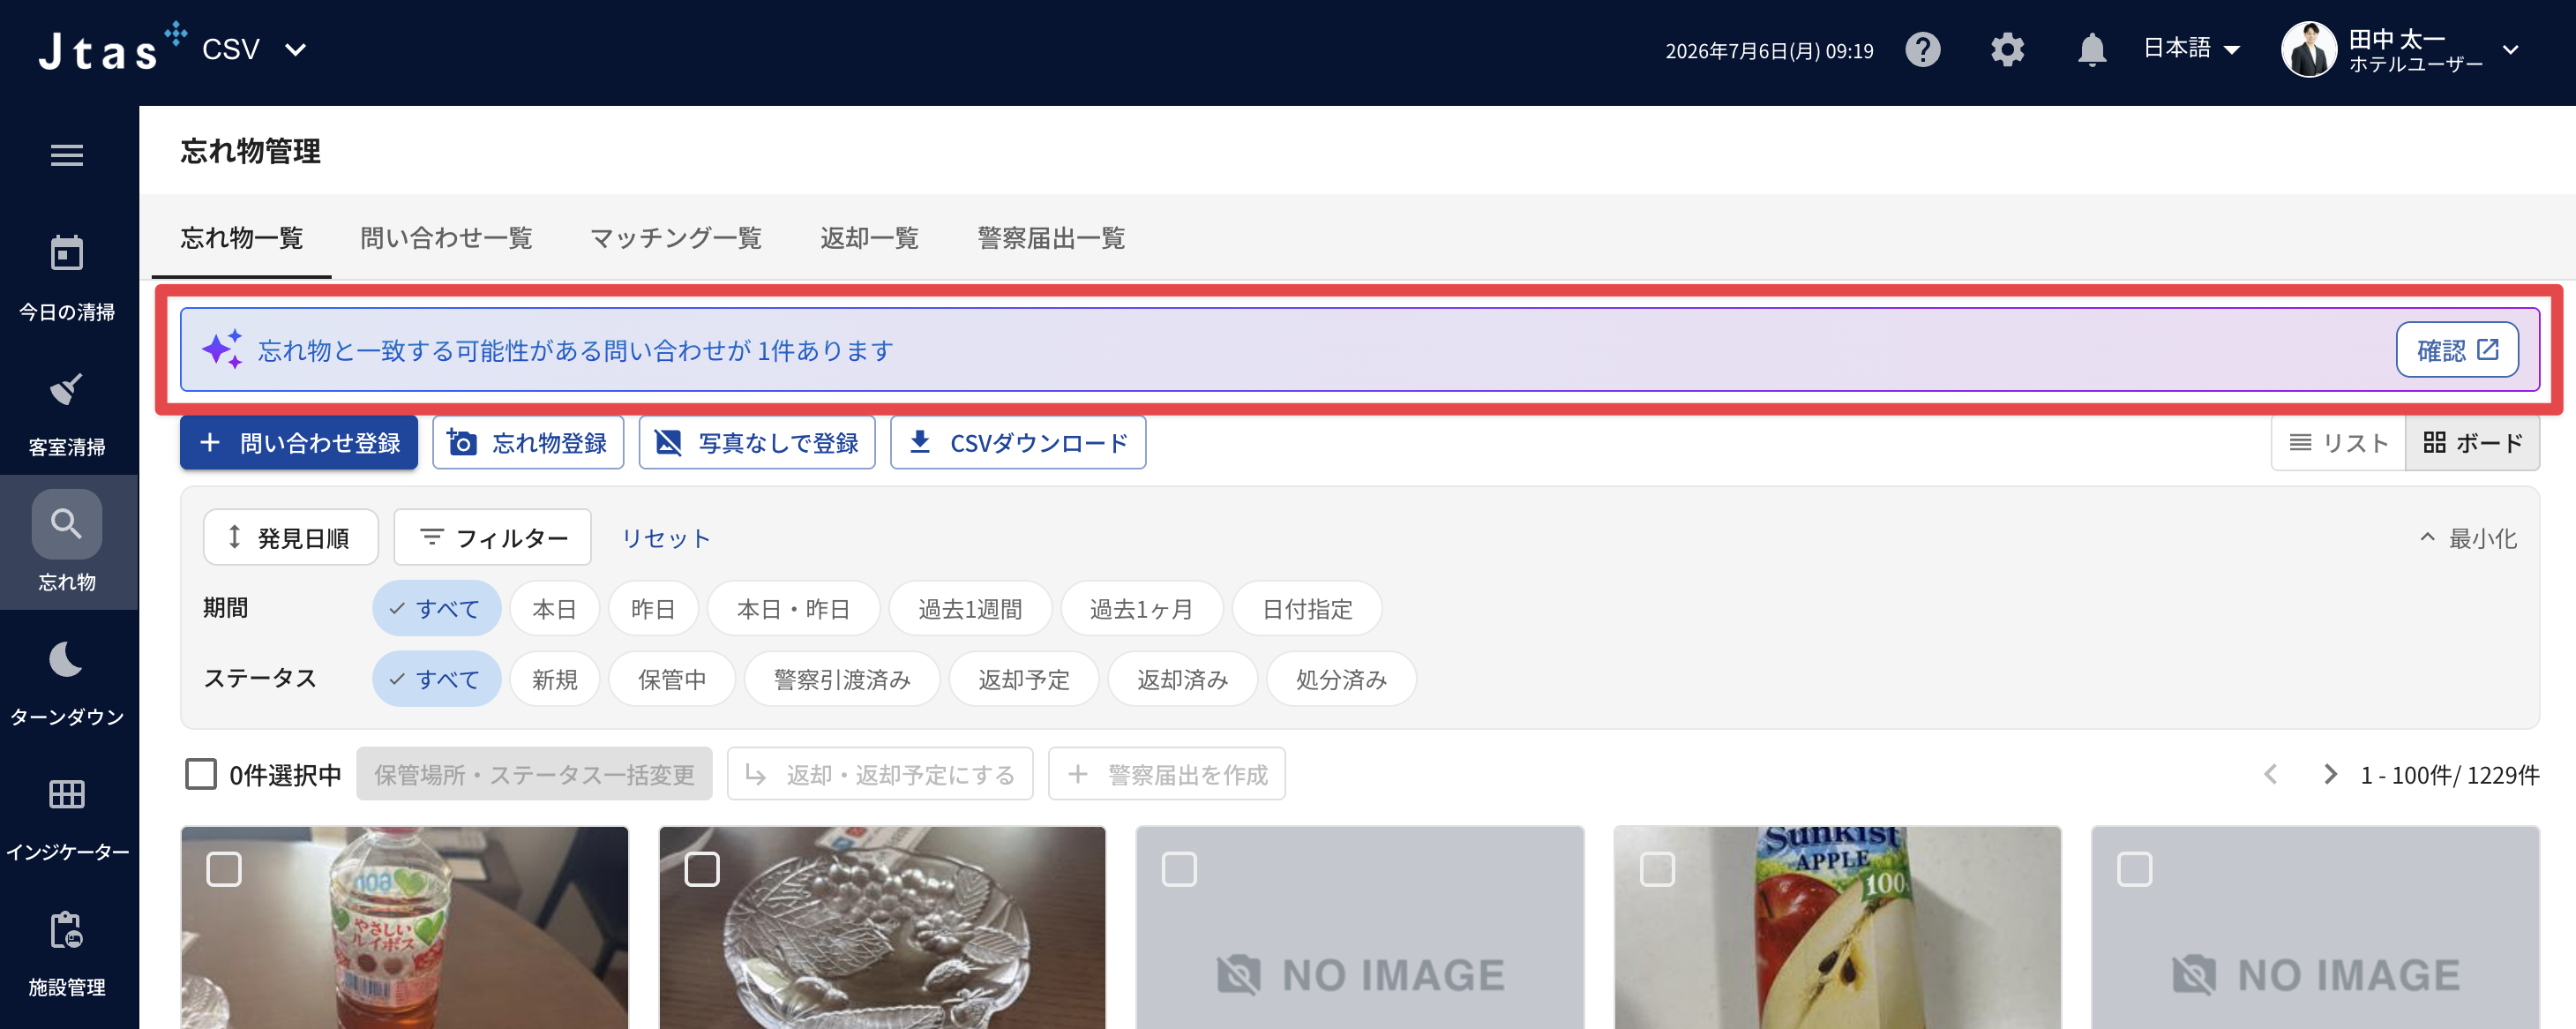2576x1029 pixels.
Task: Click the Jtas logo
Action: tap(111, 47)
